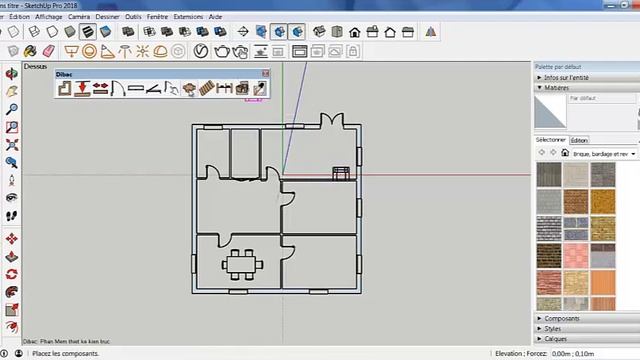The image size is (640, 360).
Task: Toggle the Monochrome face style
Action: pyautogui.click(x=105, y=31)
